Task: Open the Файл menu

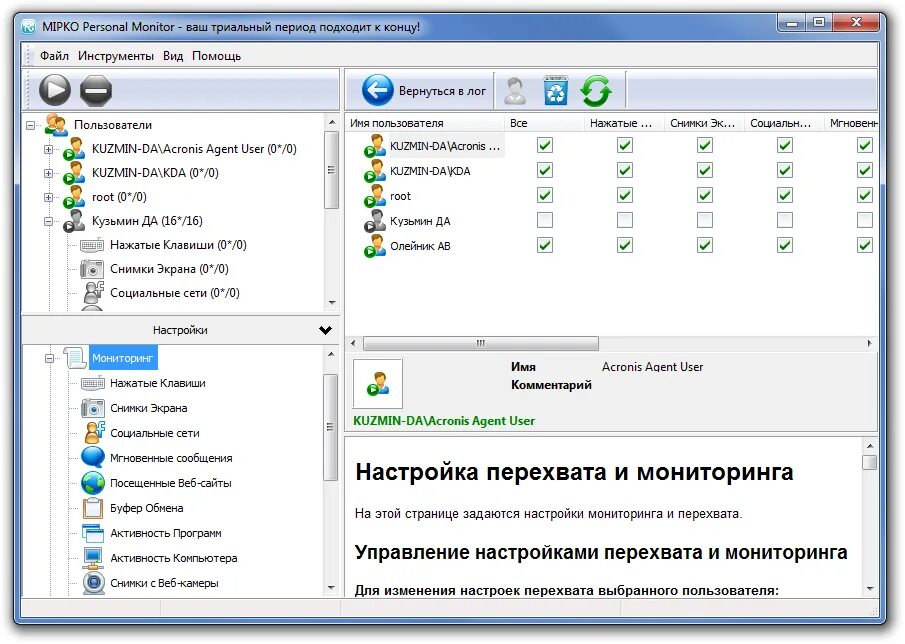Action: pyautogui.click(x=54, y=56)
